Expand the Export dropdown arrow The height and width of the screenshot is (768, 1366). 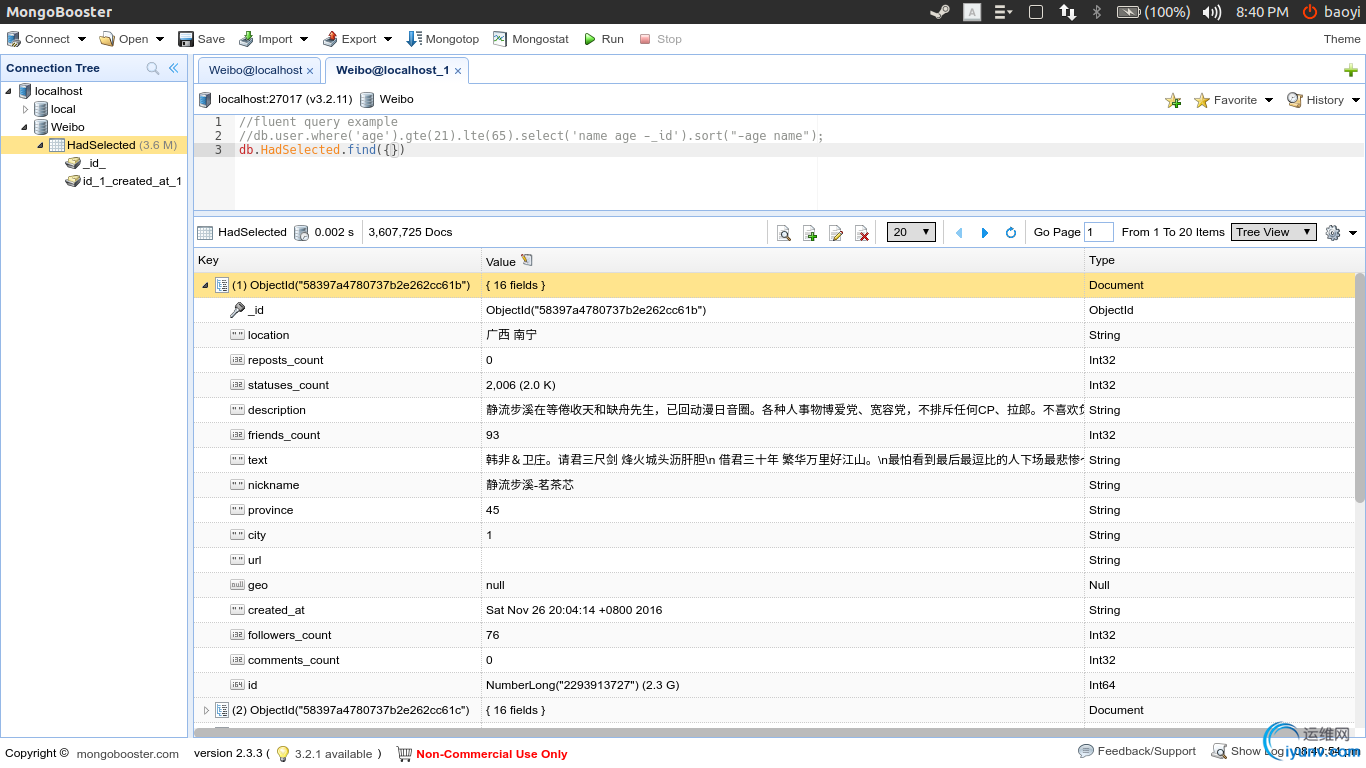pos(387,39)
